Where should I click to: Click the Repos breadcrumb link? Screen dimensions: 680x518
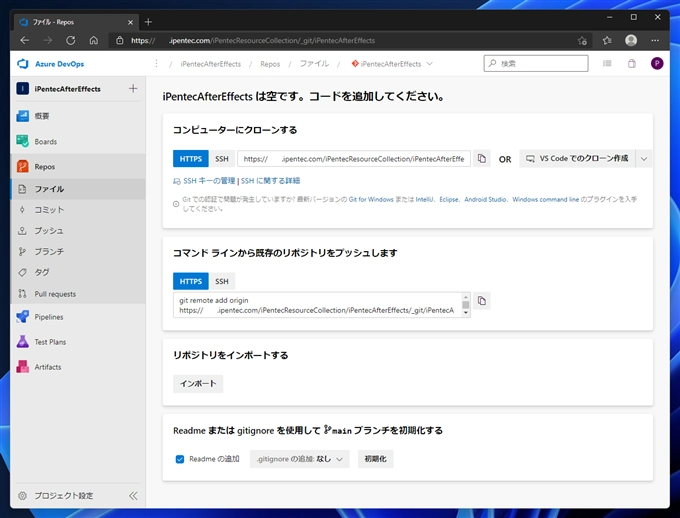click(x=270, y=64)
